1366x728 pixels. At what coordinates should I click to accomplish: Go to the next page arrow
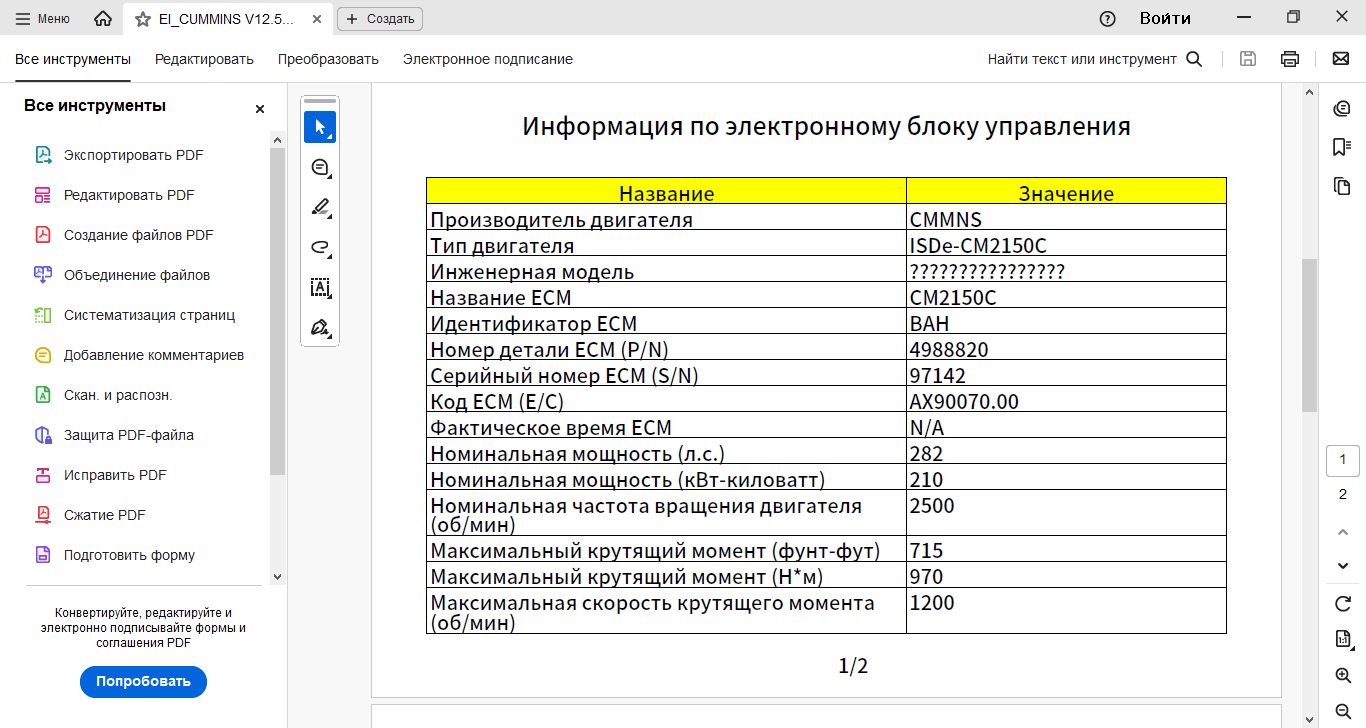pos(1343,566)
